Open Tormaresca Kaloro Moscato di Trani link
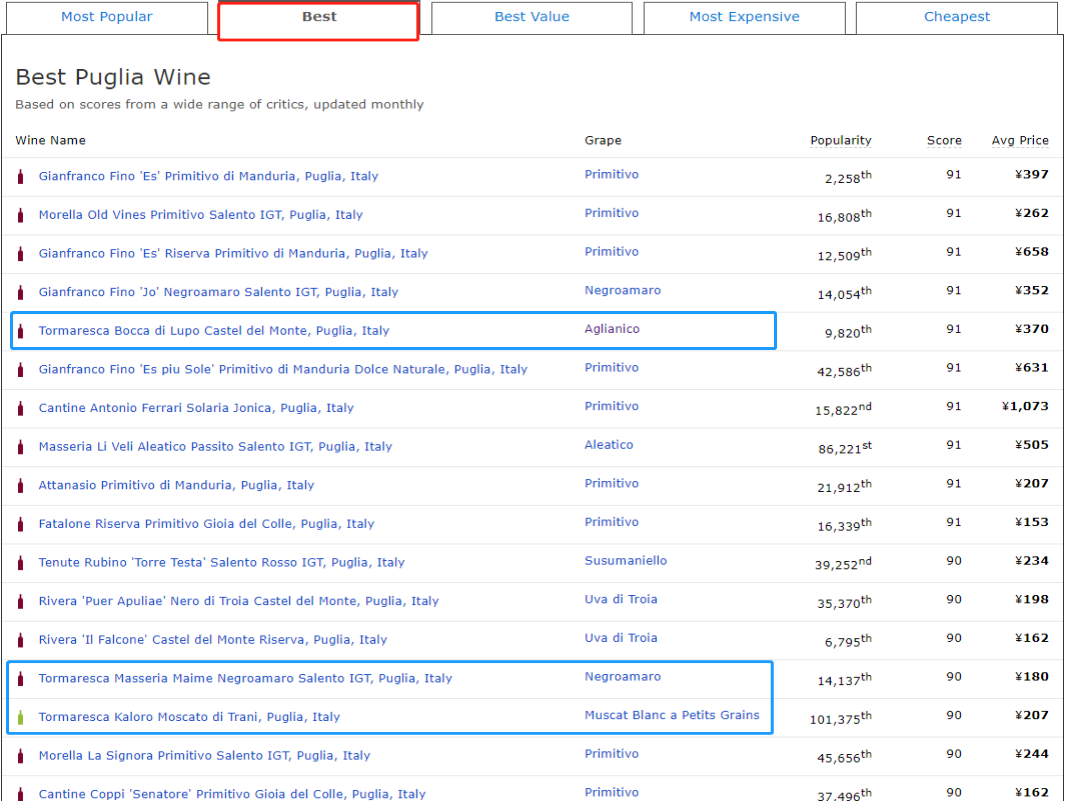This screenshot has height=801, width=1065. point(189,717)
